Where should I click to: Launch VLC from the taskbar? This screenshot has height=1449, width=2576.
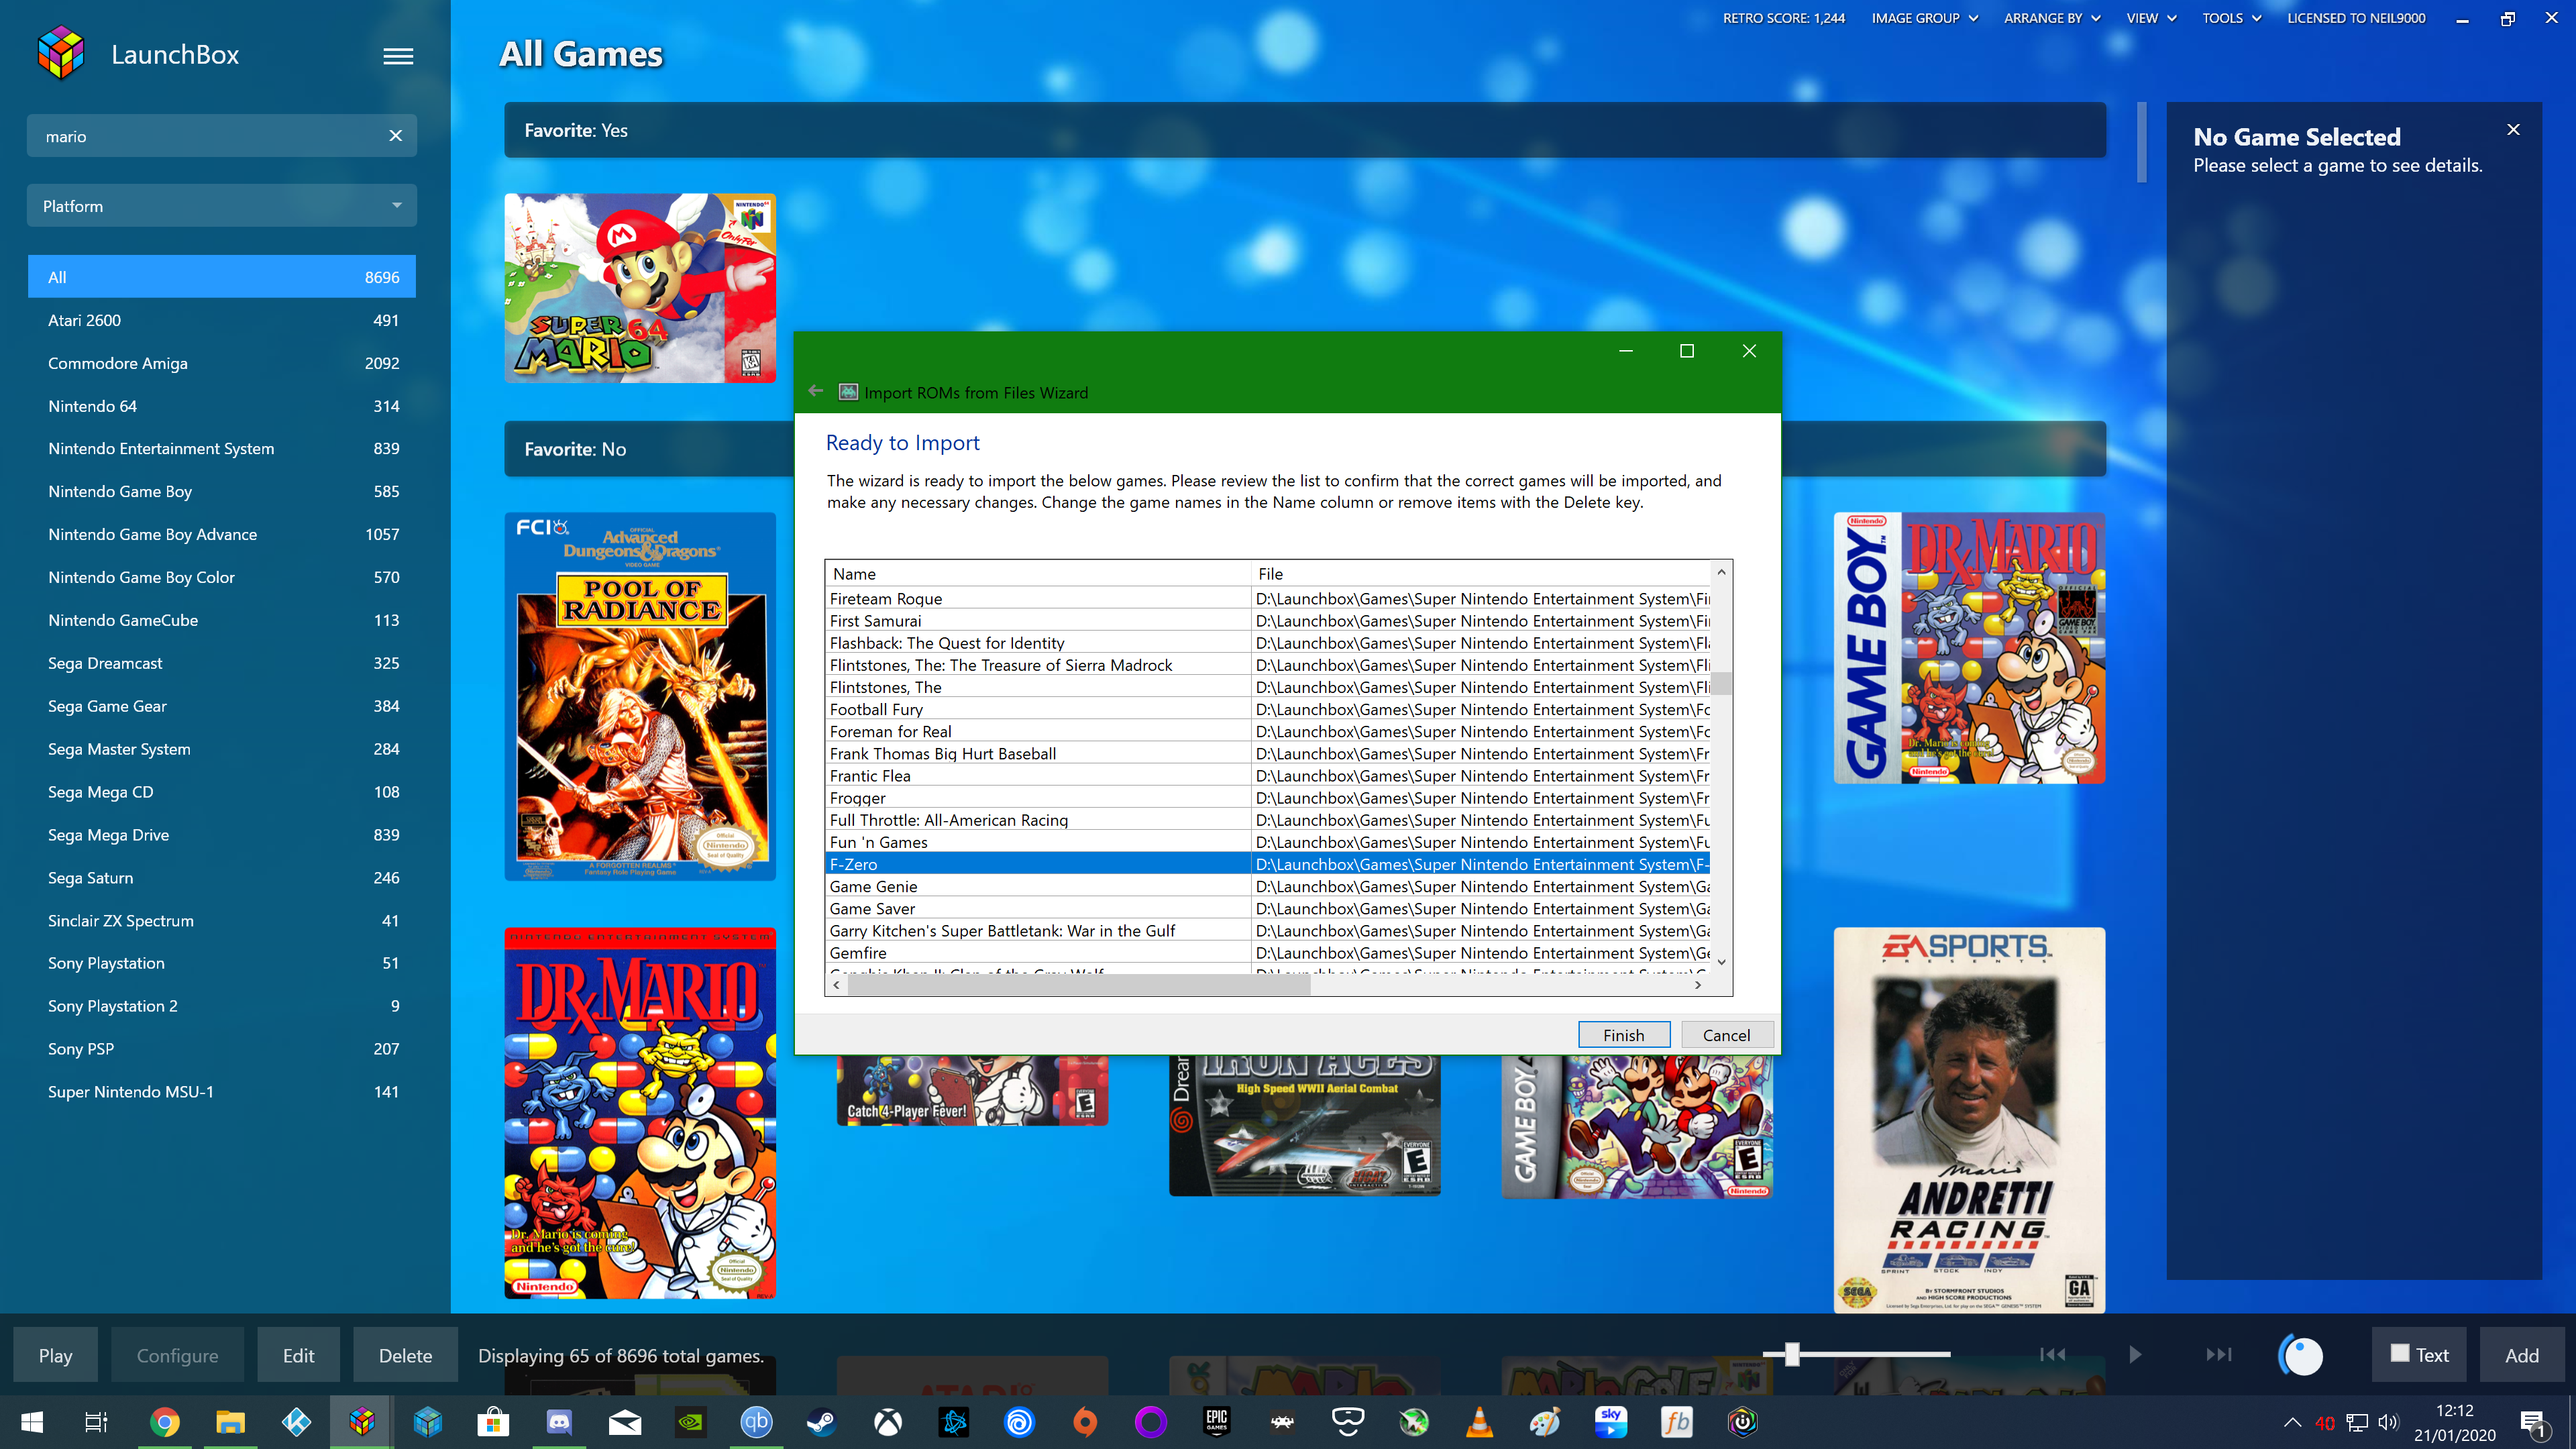click(x=1479, y=1422)
